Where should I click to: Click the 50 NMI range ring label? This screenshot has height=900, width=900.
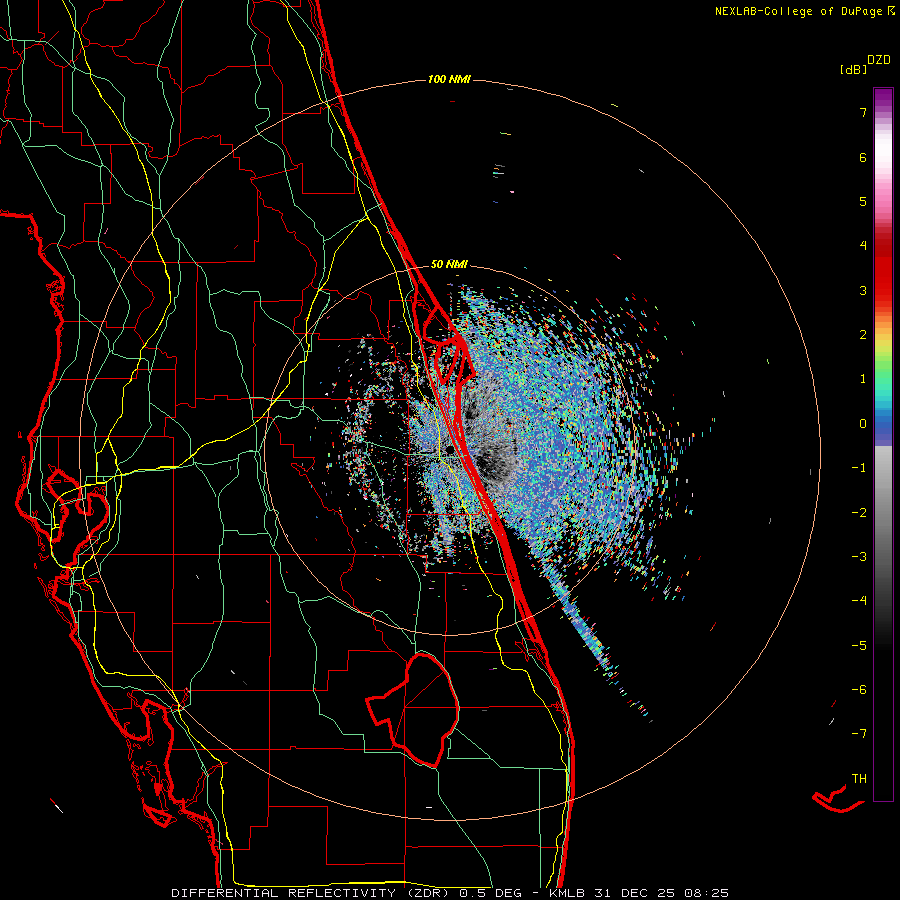(x=449, y=265)
